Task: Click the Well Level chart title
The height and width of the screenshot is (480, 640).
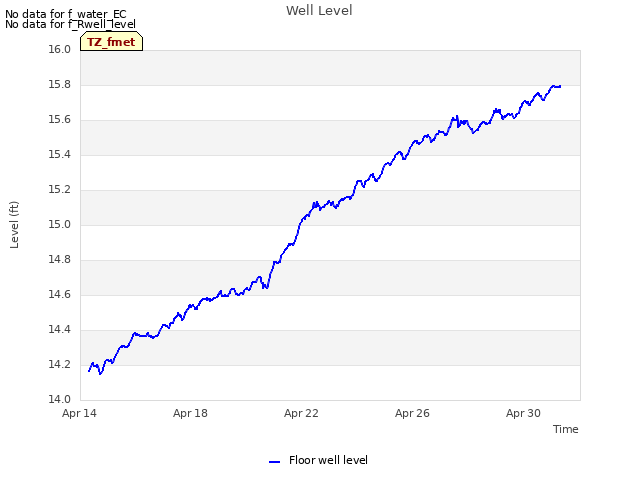Action: click(319, 11)
